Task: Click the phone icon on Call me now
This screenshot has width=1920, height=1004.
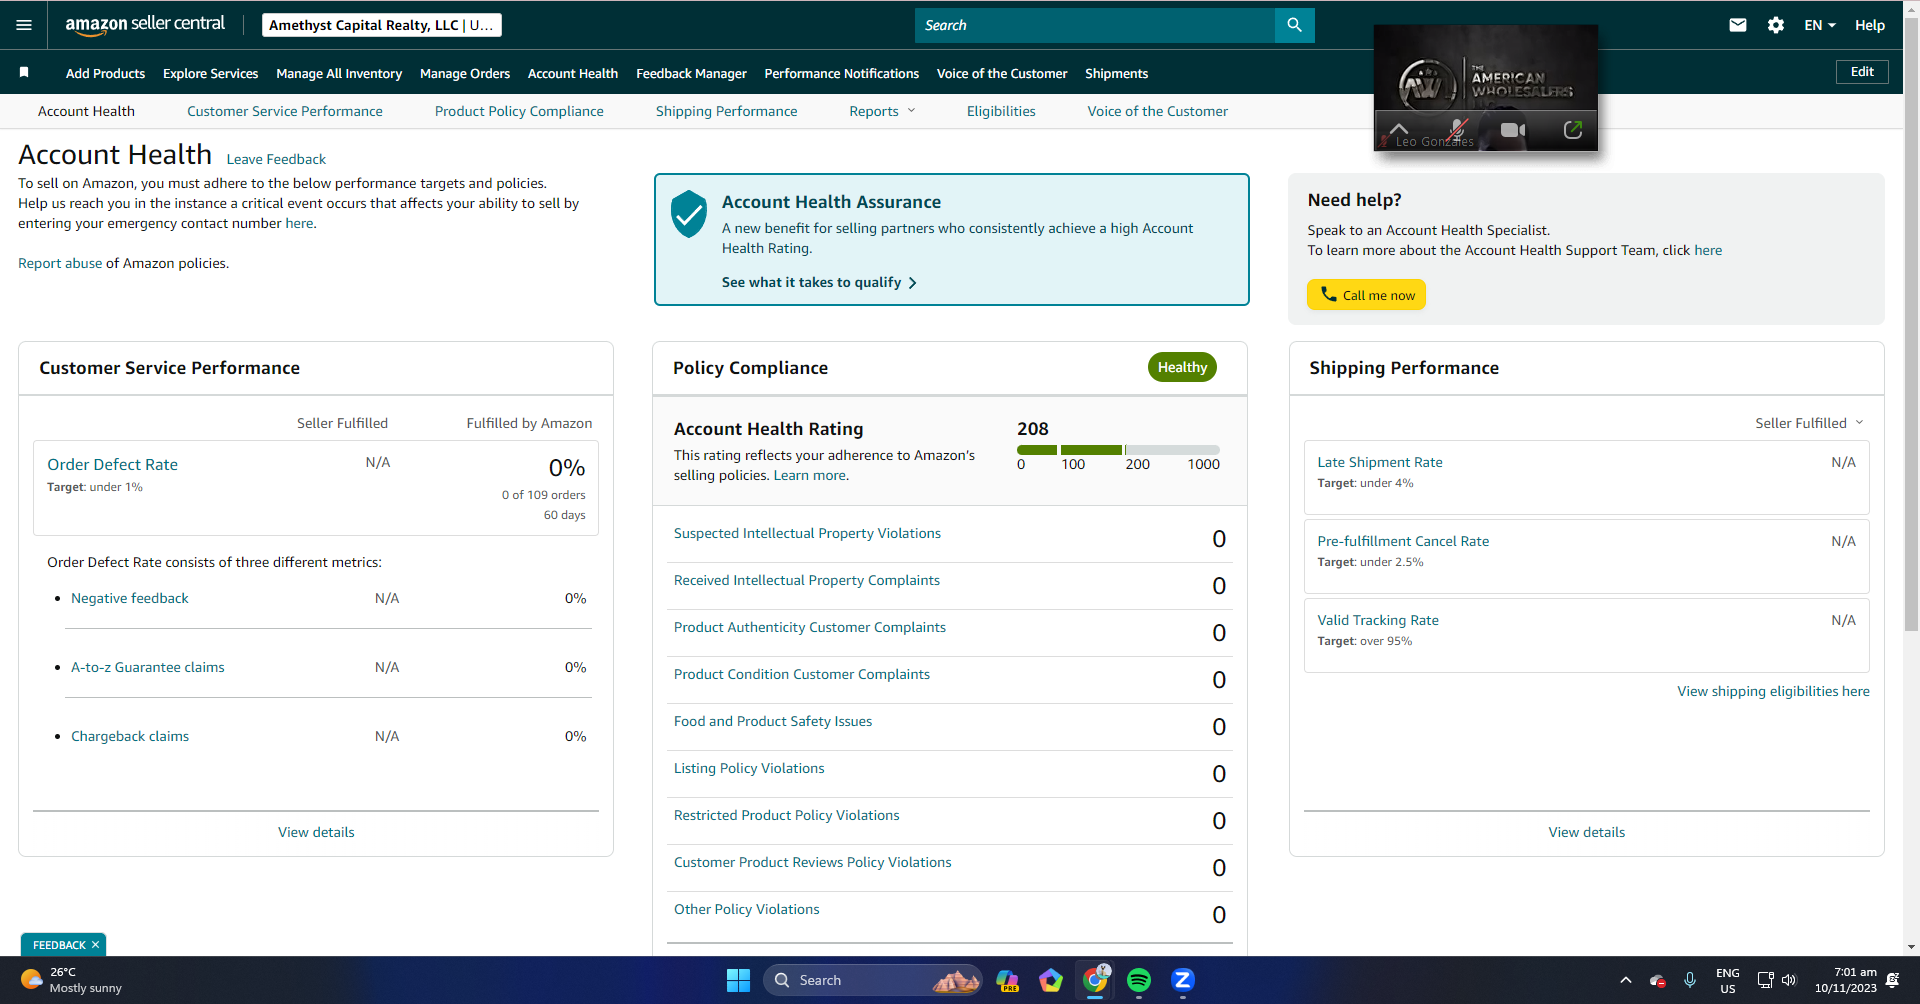Action: 1328,294
